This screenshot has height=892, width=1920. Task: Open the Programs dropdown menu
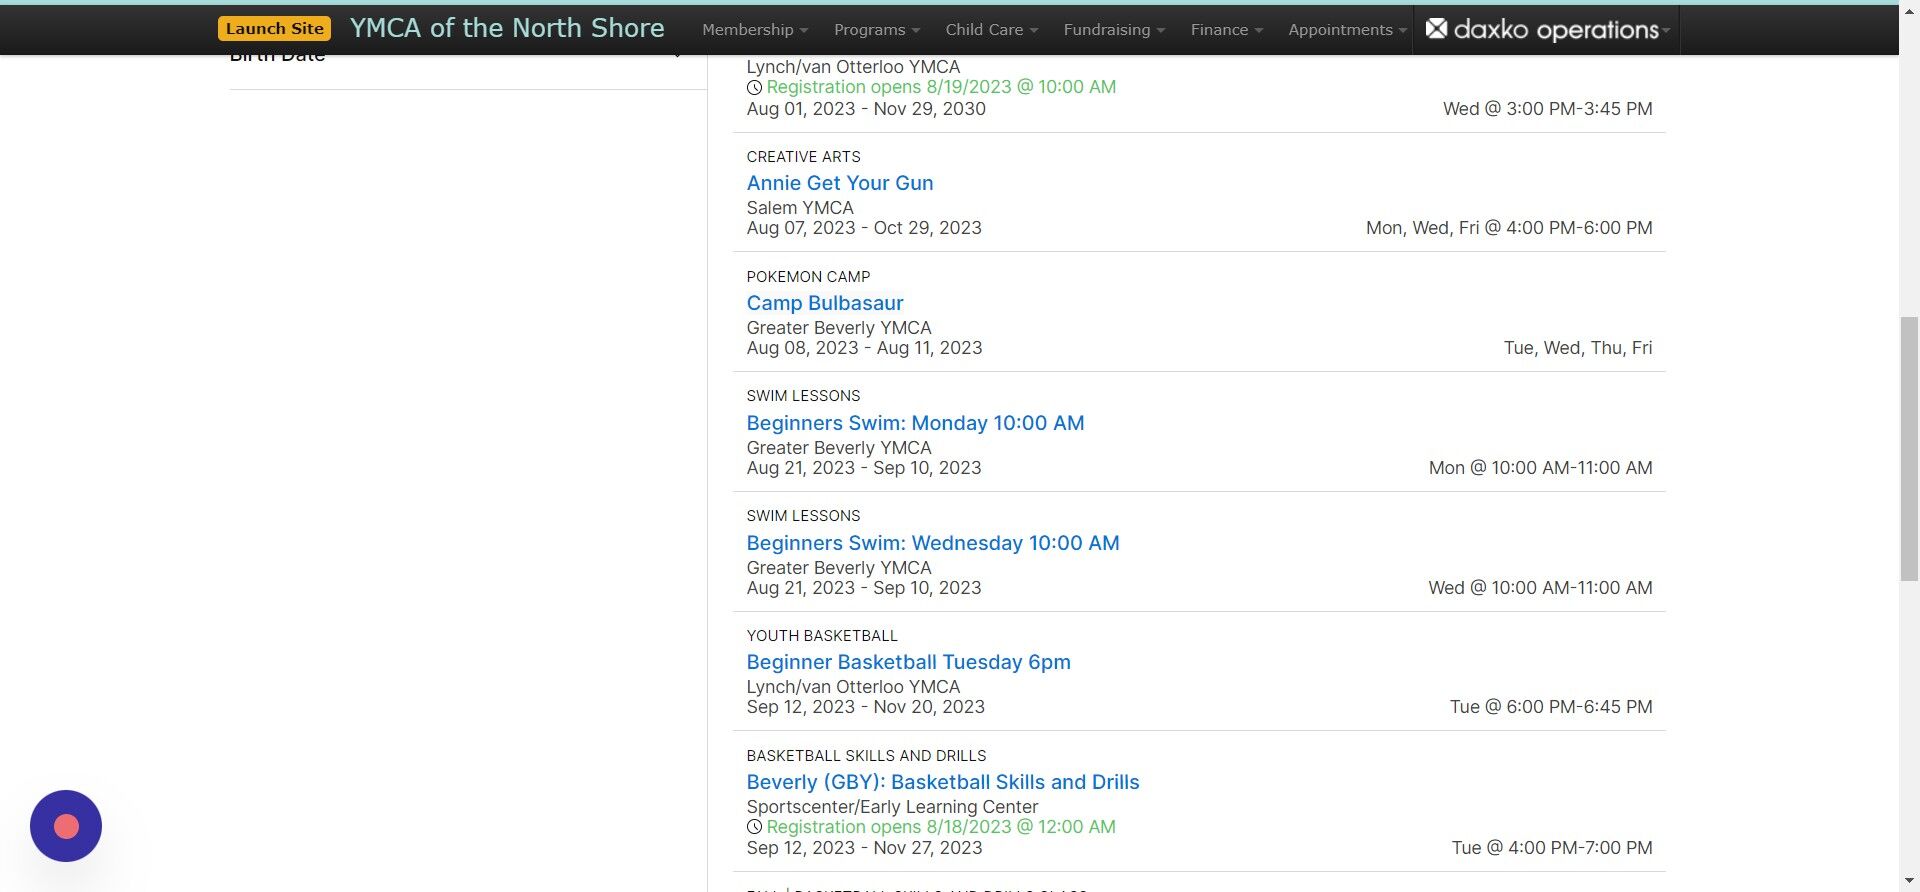[x=877, y=30]
